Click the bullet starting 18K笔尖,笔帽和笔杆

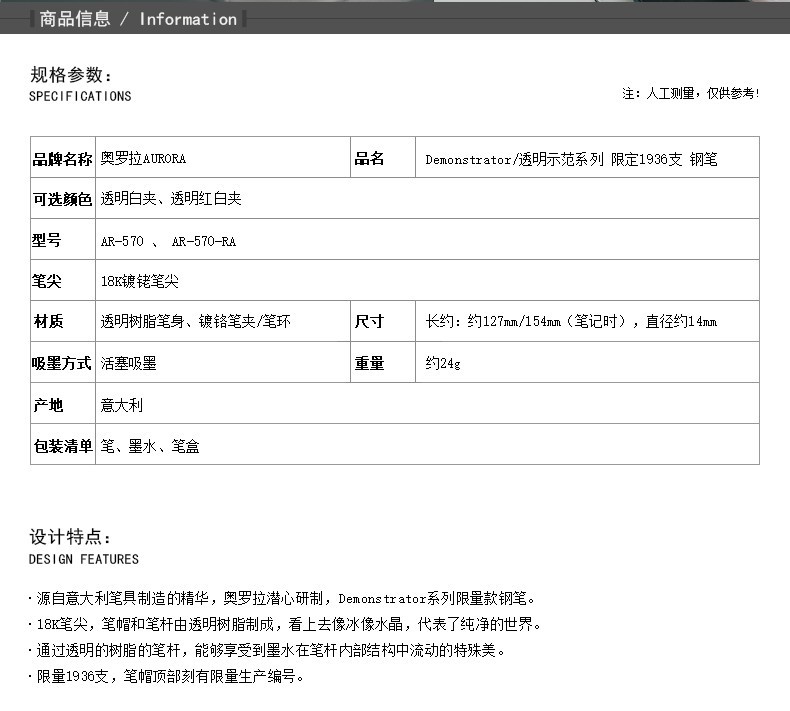285,624
